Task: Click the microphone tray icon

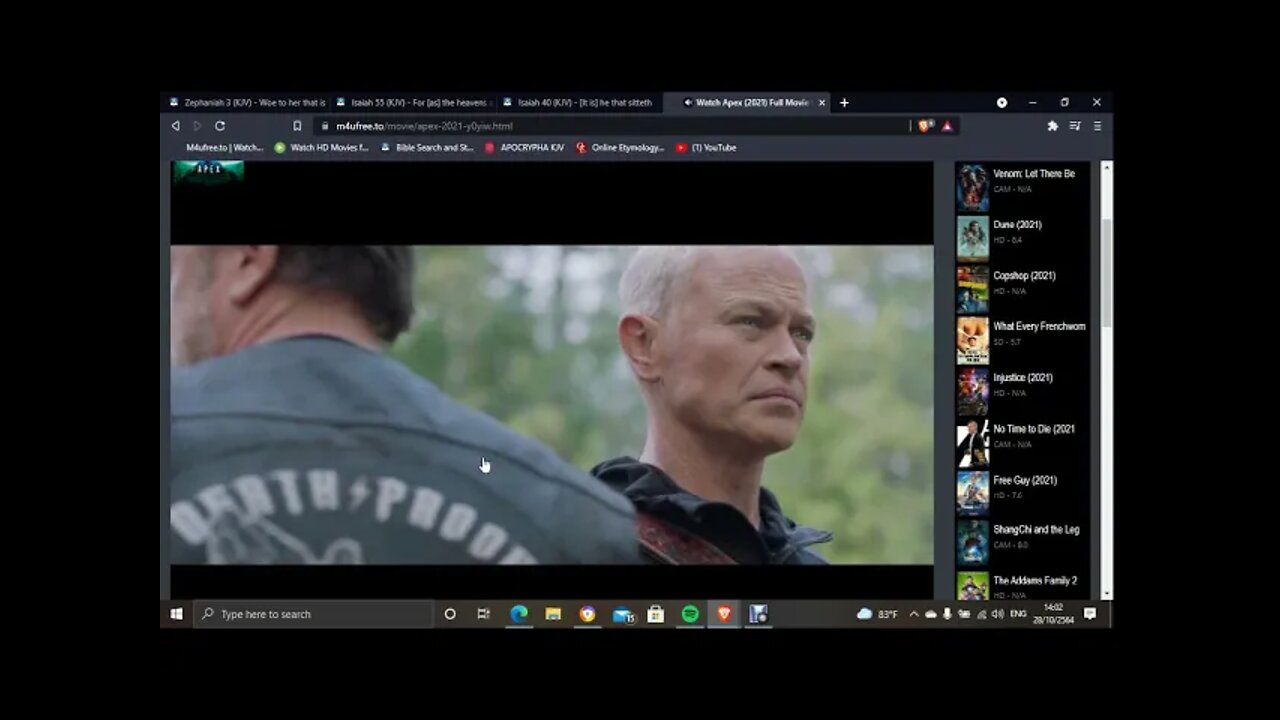Action: [947, 614]
